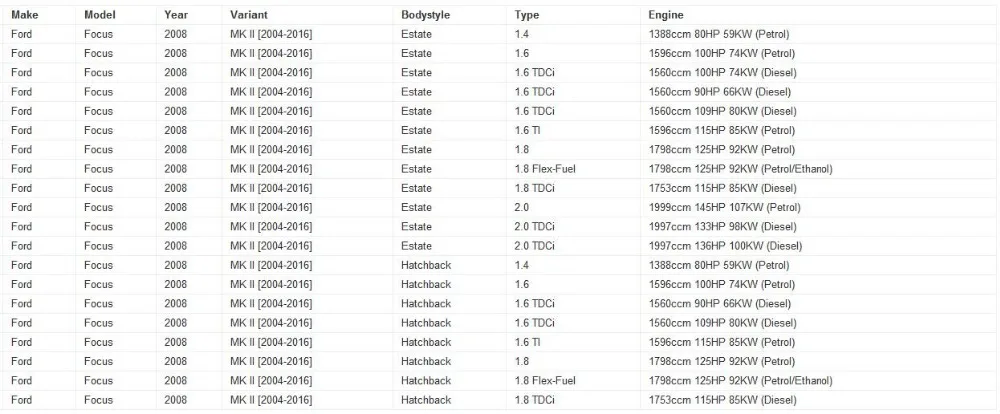Select the Estate 1560ccm 100HP 74KW engine cell
The image size is (1000, 414).
[818, 73]
